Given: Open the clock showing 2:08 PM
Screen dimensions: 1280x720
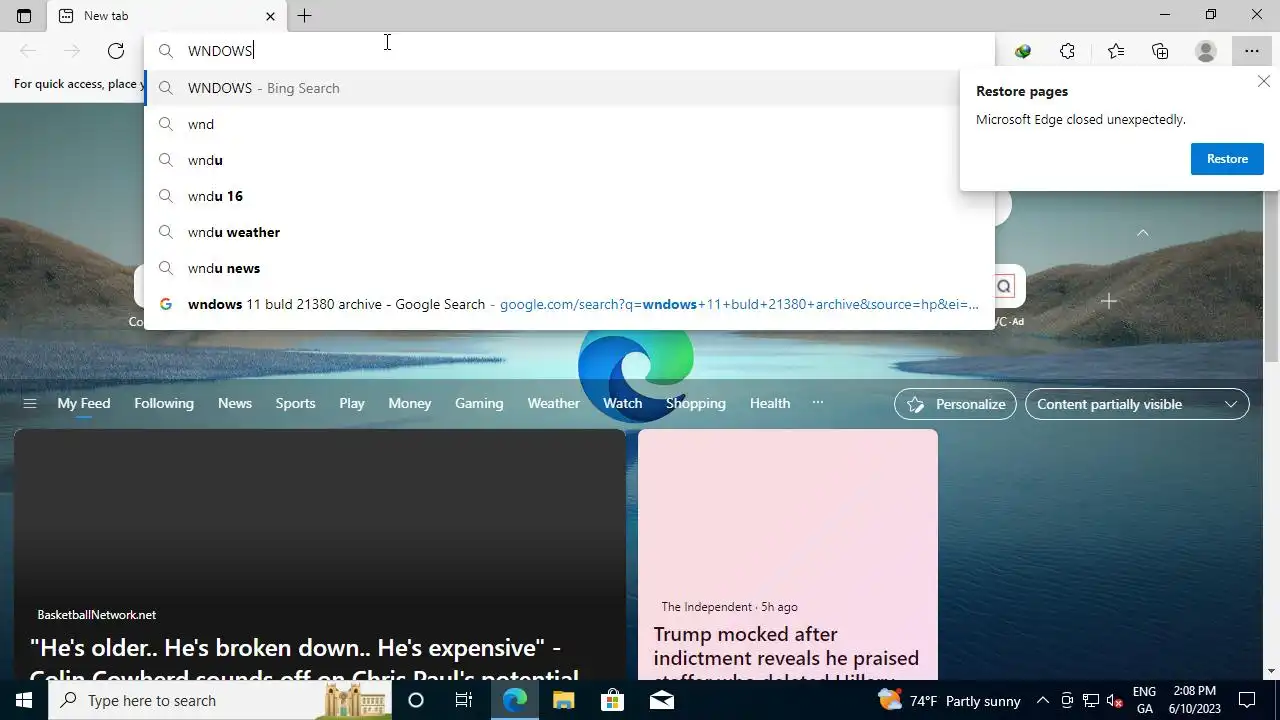Looking at the screenshot, I should [1195, 700].
